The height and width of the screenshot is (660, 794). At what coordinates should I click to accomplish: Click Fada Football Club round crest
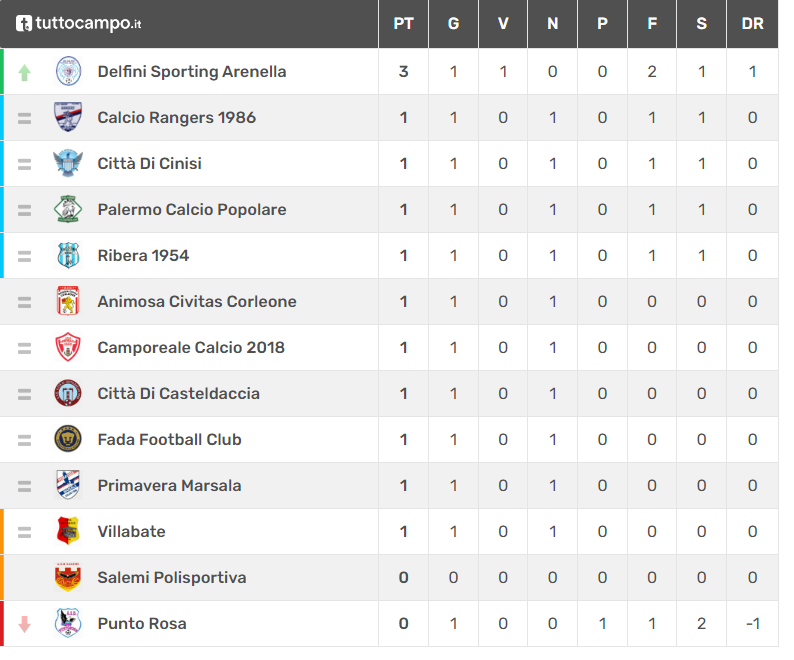point(68,439)
